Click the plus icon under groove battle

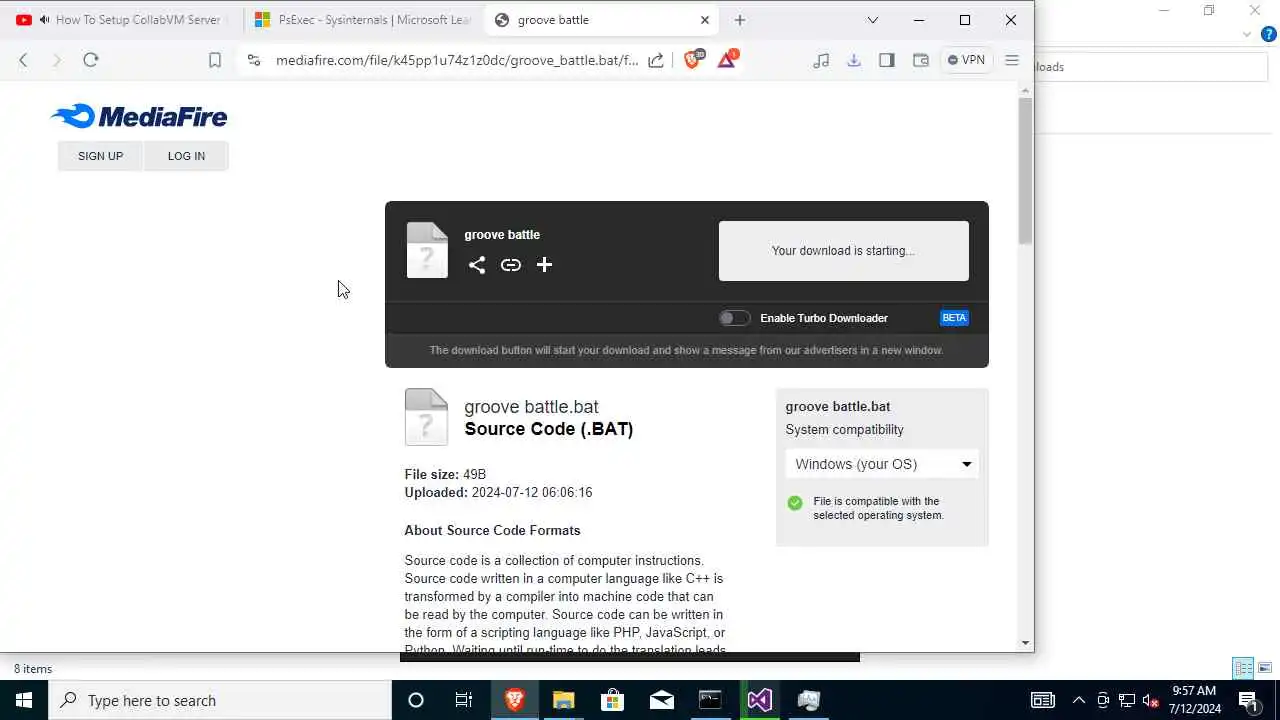pos(544,265)
